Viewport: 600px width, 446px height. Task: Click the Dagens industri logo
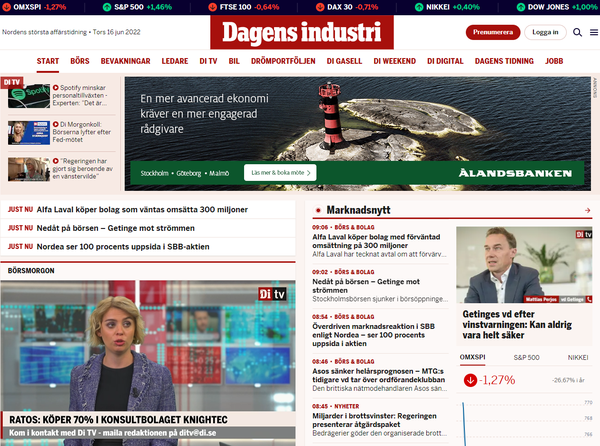click(302, 33)
